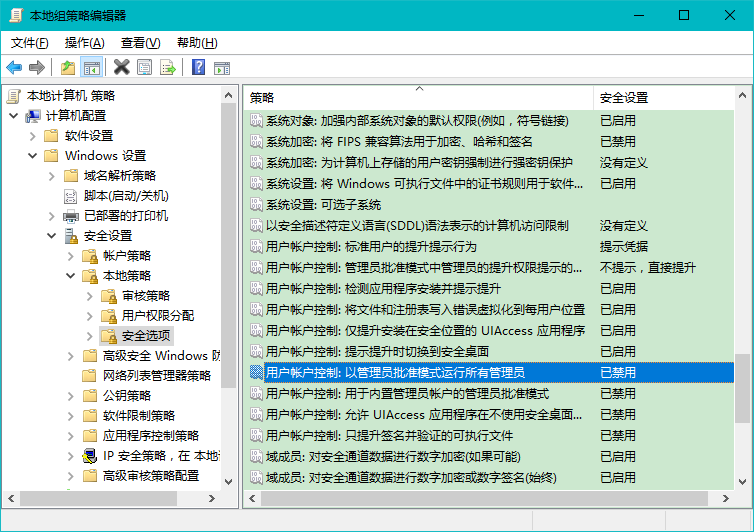Open the 查看(V) menu
754x532 pixels.
pos(140,43)
